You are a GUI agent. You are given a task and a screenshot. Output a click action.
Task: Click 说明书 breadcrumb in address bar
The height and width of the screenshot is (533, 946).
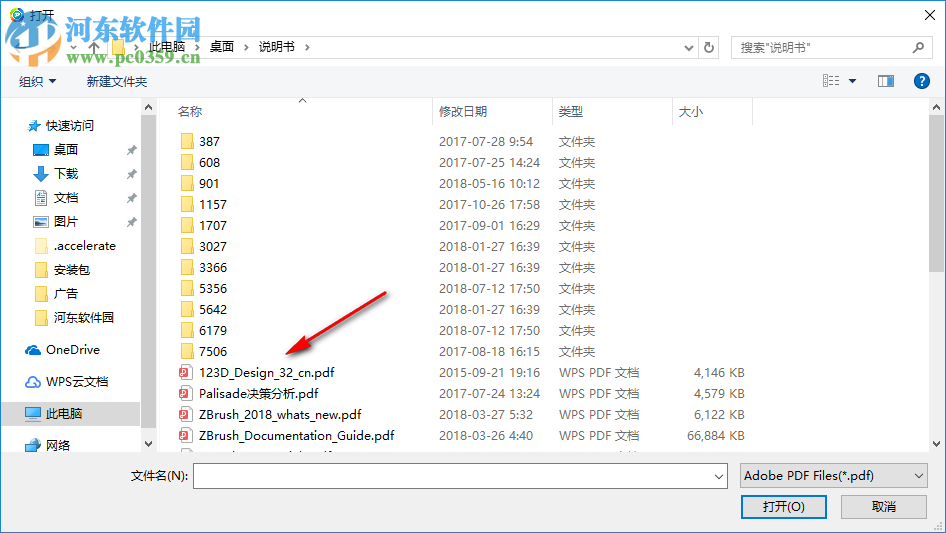[x=276, y=47]
